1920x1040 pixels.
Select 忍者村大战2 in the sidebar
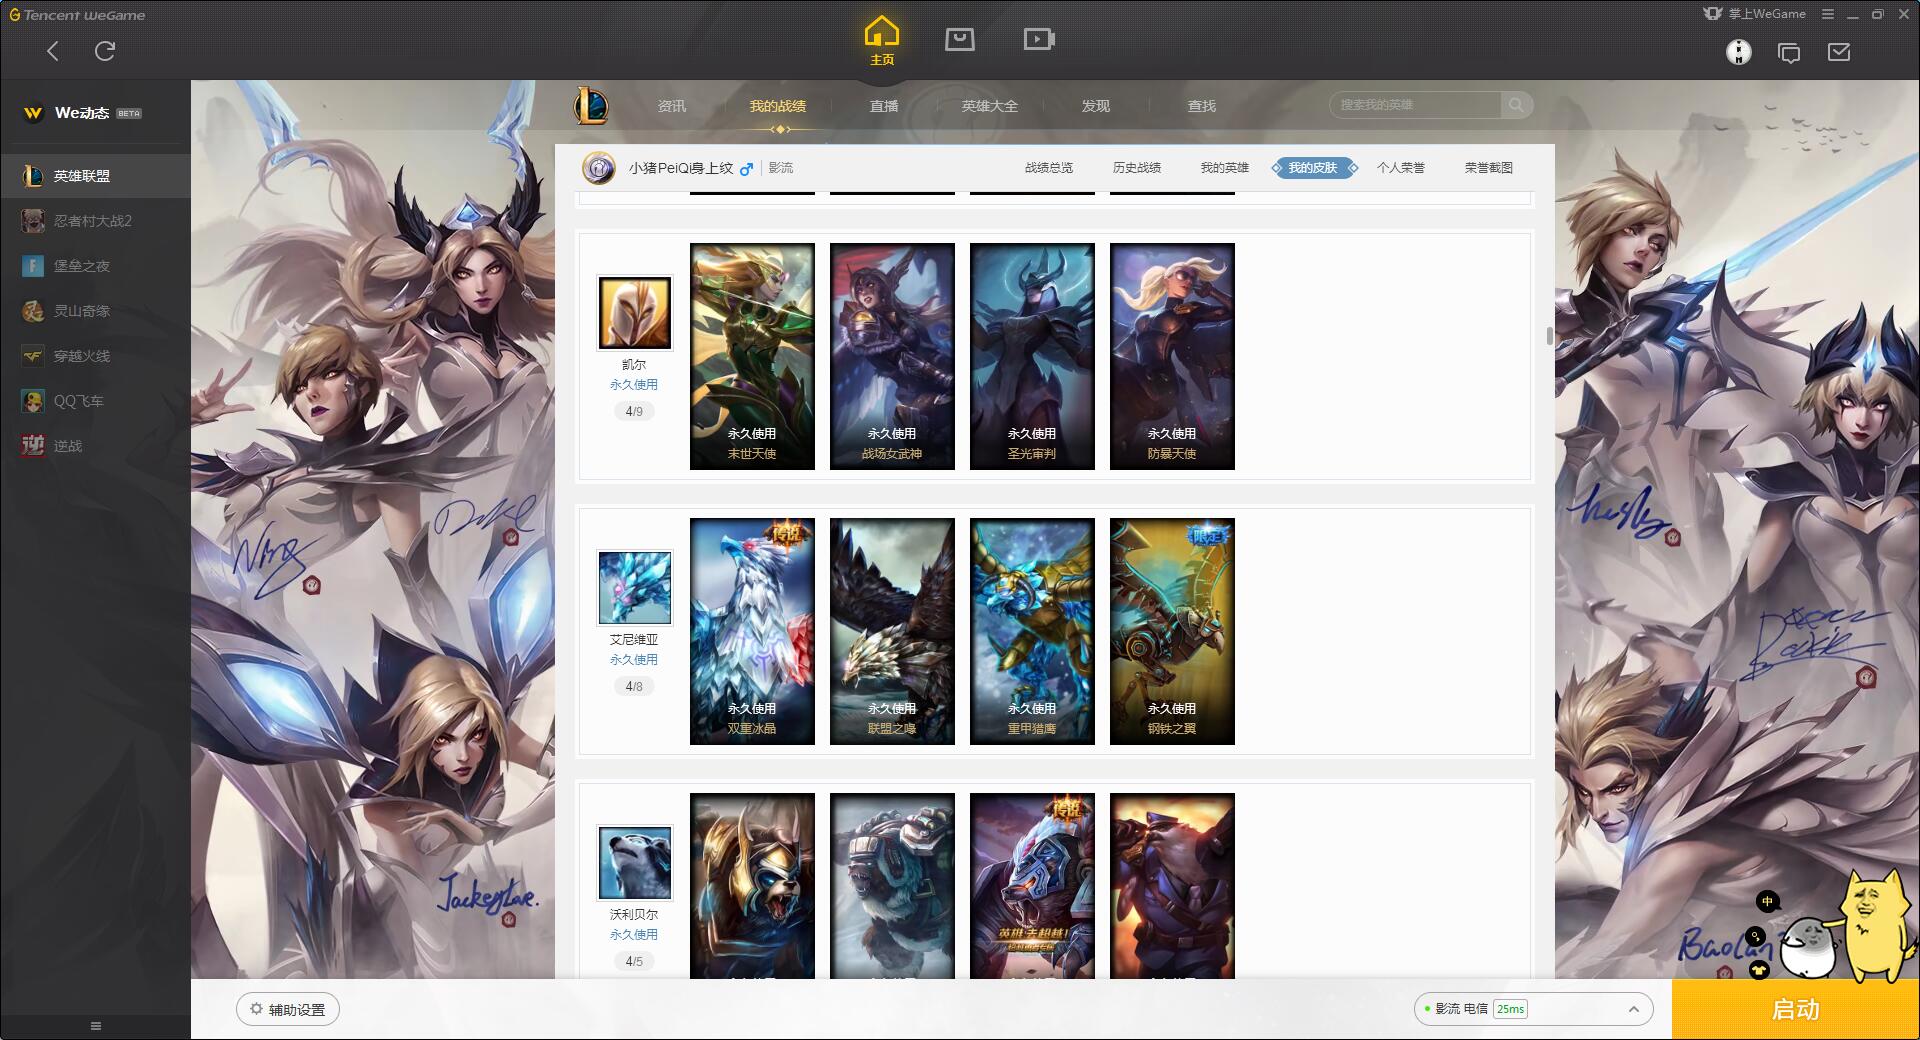click(x=95, y=221)
